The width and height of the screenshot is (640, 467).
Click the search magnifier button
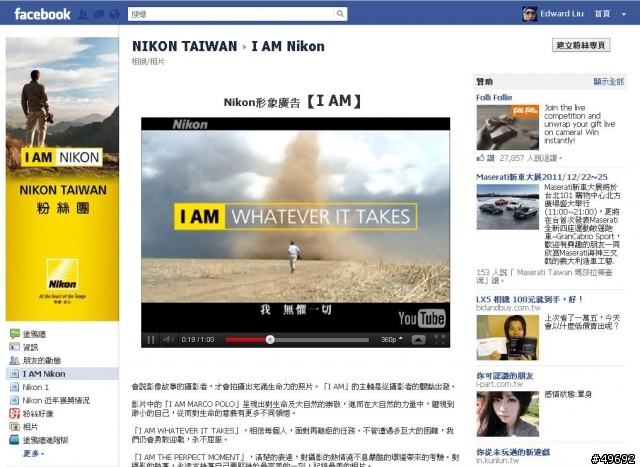[x=340, y=14]
